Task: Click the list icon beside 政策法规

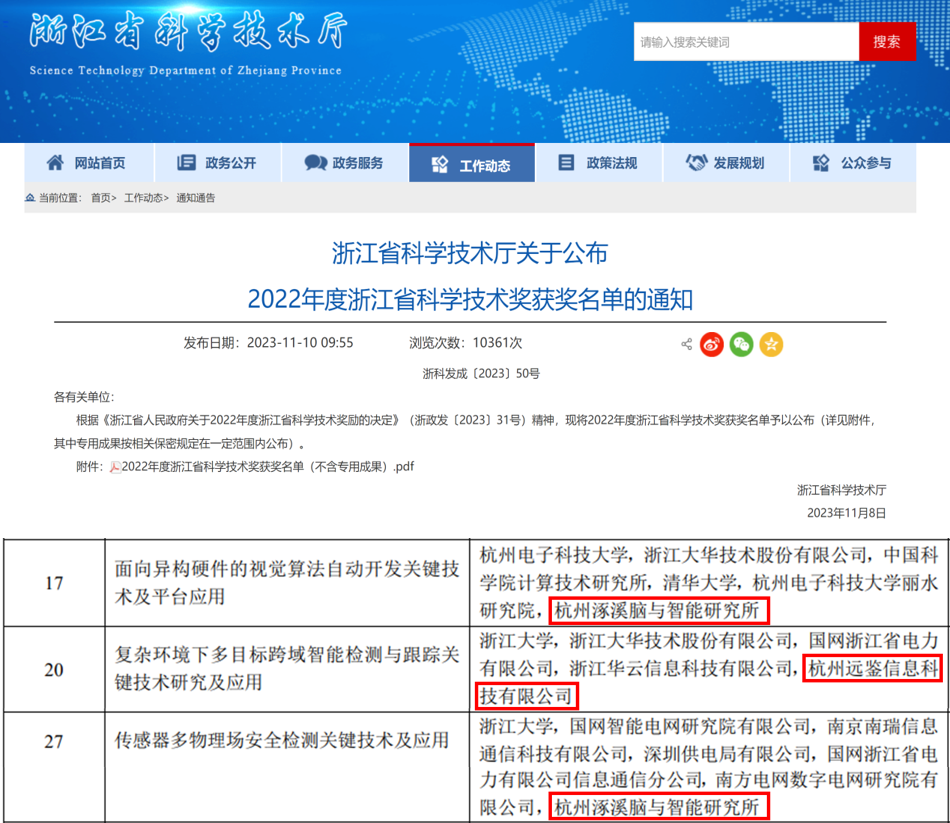Action: [x=566, y=162]
